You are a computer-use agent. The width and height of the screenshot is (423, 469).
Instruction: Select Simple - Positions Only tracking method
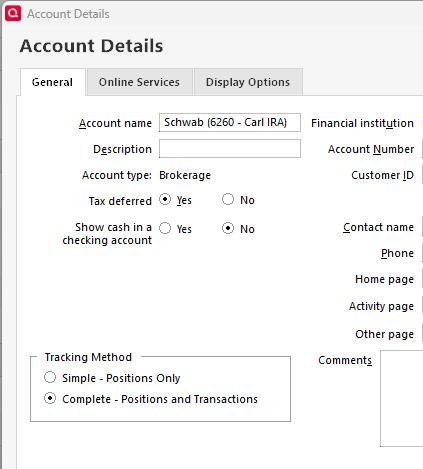click(x=50, y=378)
